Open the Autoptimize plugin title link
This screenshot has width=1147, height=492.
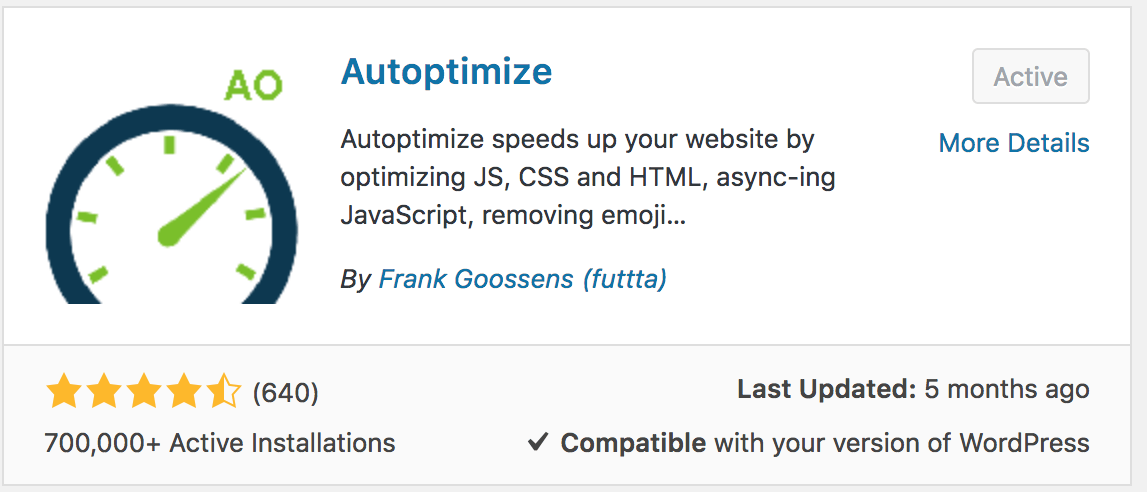click(446, 72)
